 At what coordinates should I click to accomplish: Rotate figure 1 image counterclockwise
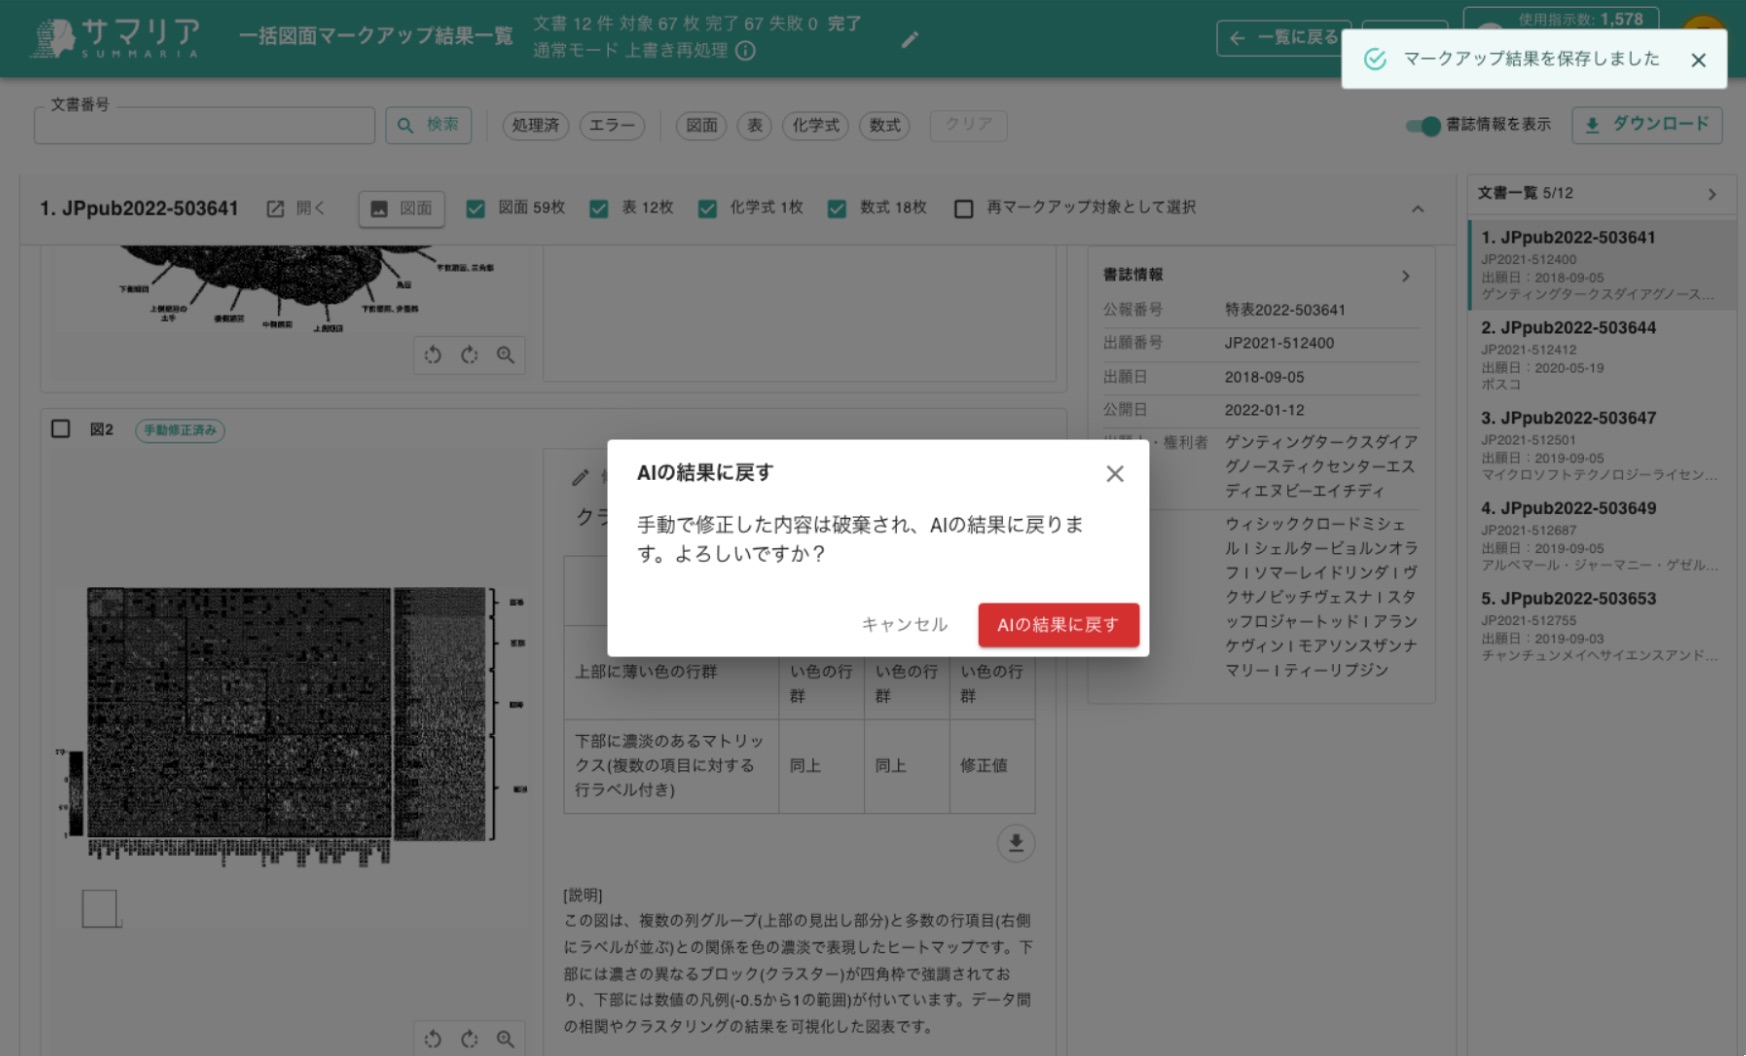433,355
